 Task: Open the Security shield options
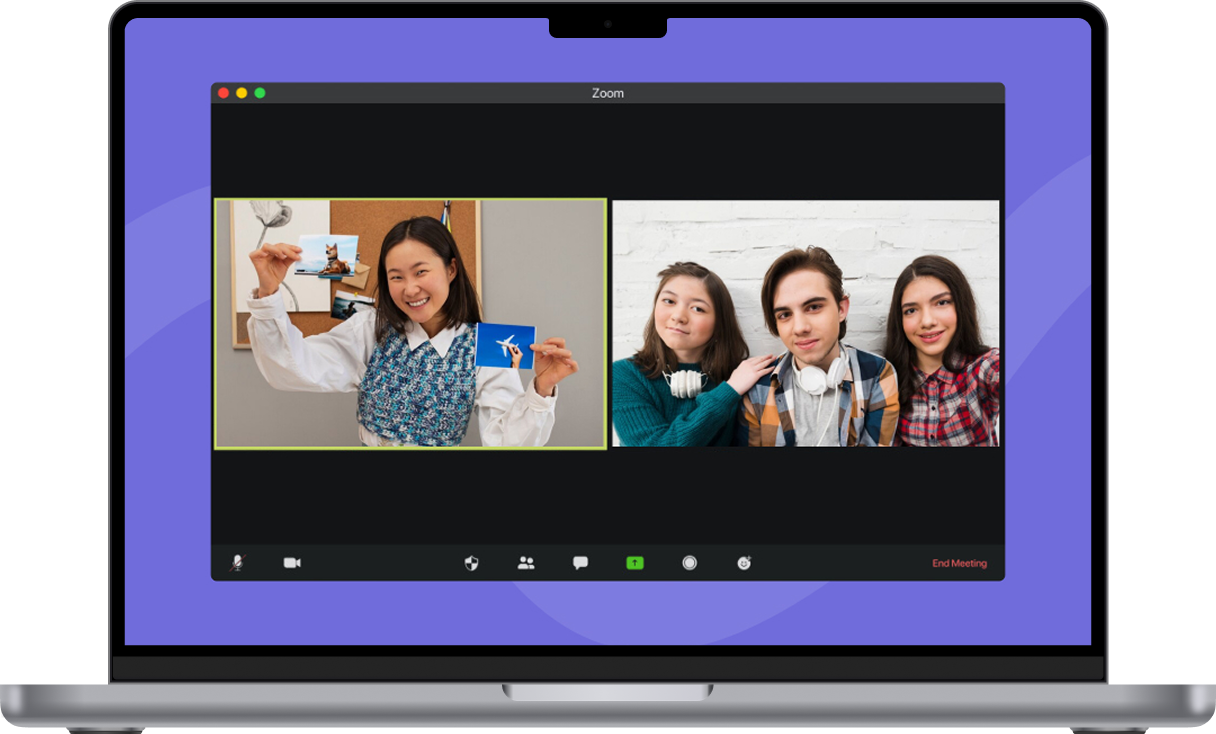tap(471, 563)
